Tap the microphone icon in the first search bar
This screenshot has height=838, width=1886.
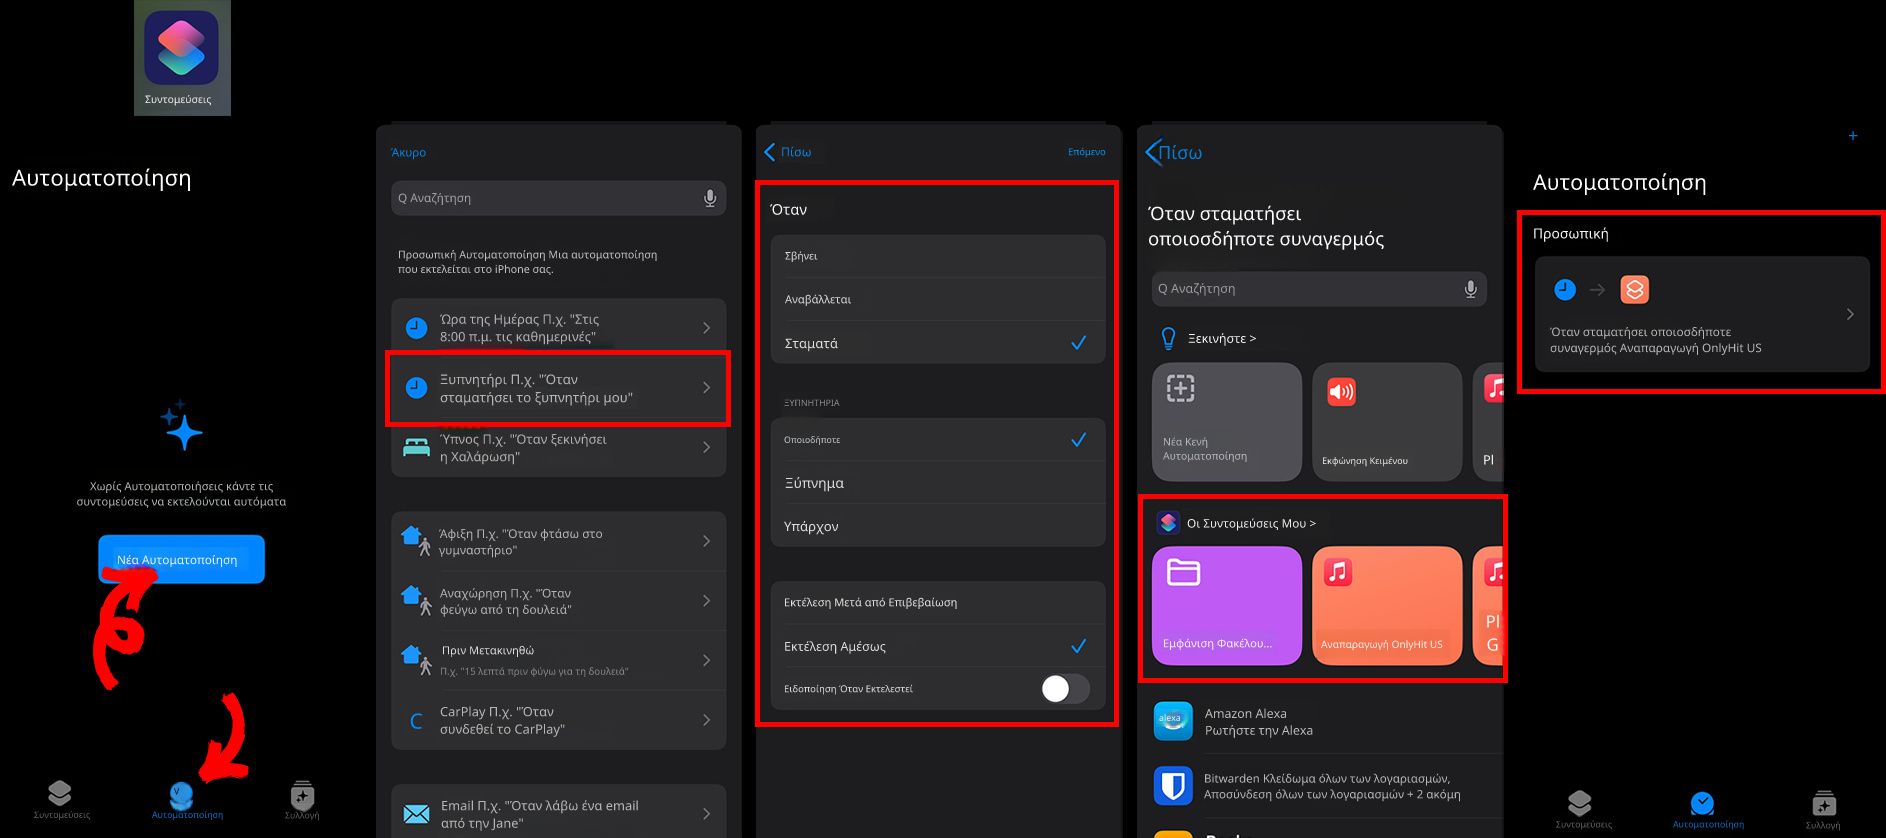pyautogui.click(x=709, y=198)
